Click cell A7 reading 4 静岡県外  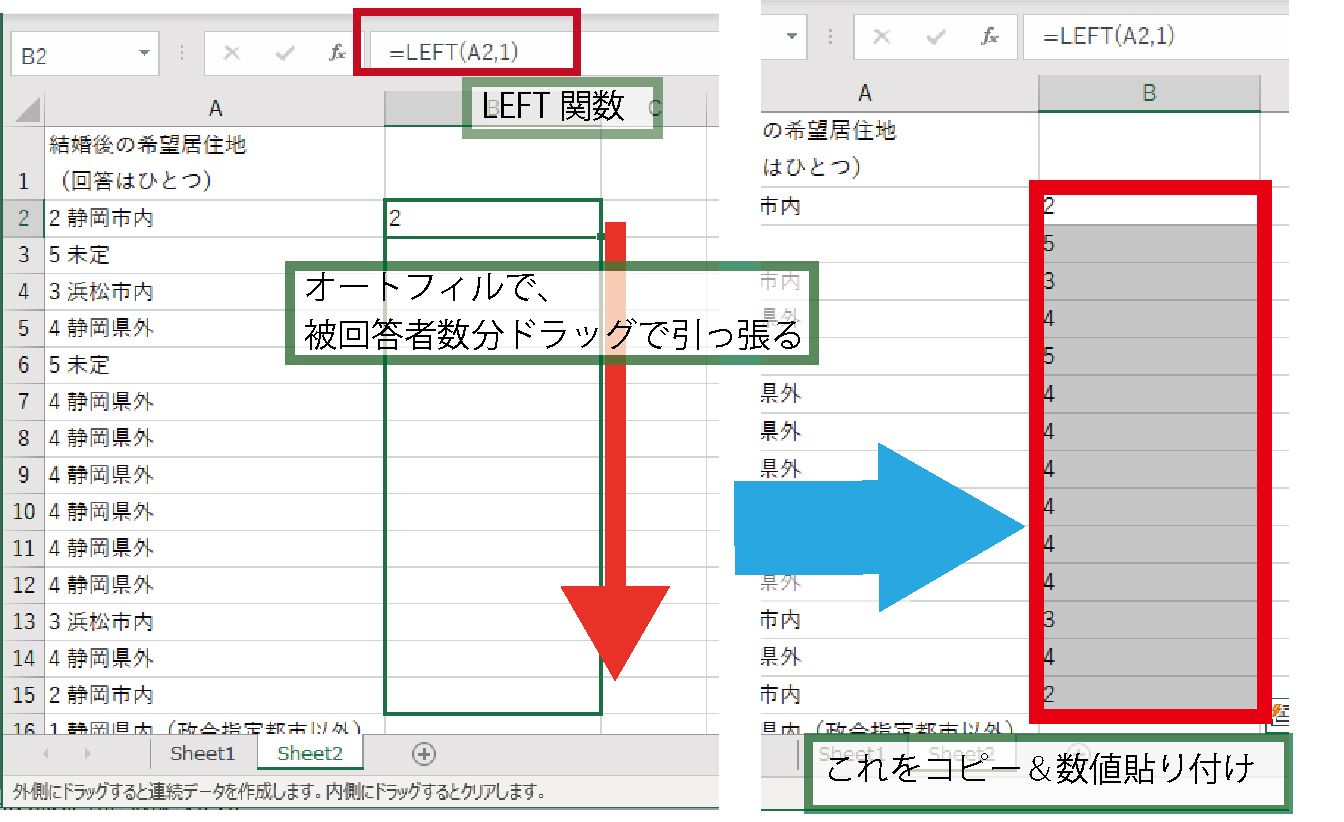tap(214, 402)
